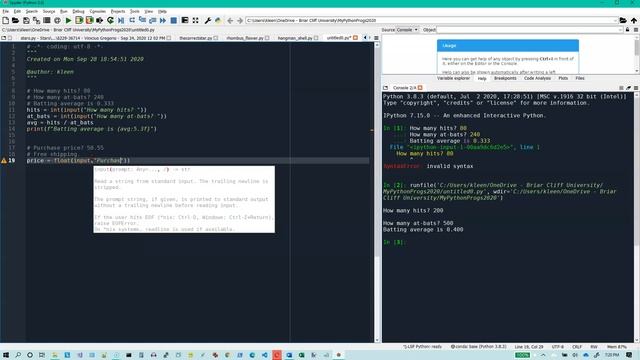The image size is (640, 360).
Task: Maximize the current pane icon
Action: 185,20
